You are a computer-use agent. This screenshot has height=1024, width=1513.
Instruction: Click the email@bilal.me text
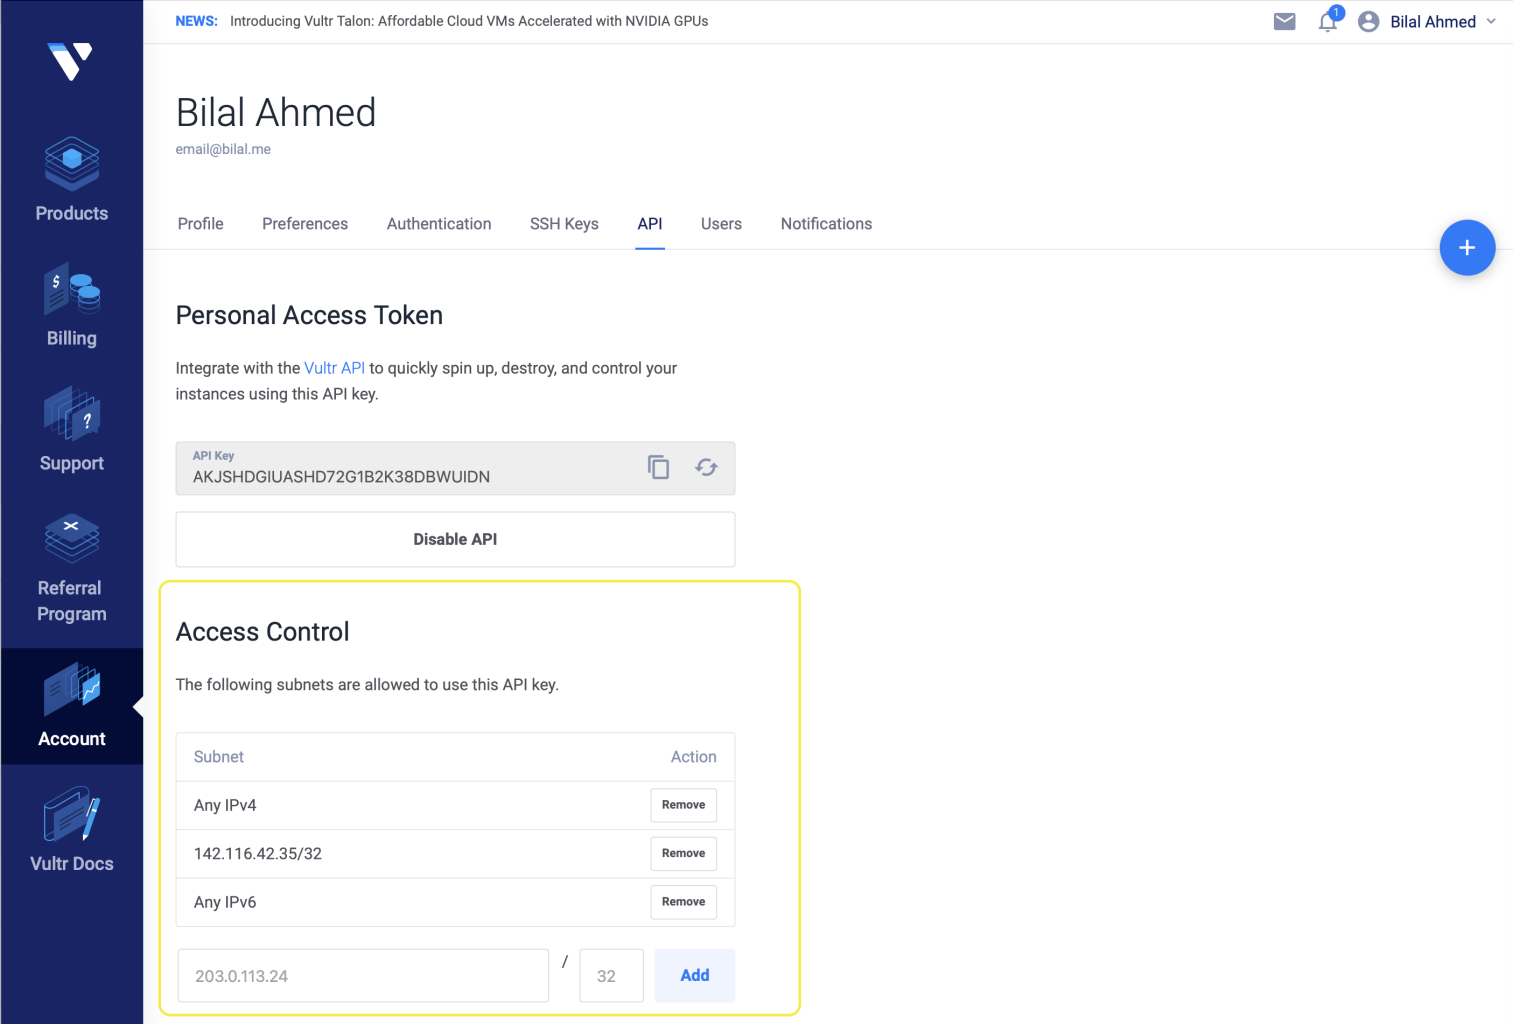(223, 149)
